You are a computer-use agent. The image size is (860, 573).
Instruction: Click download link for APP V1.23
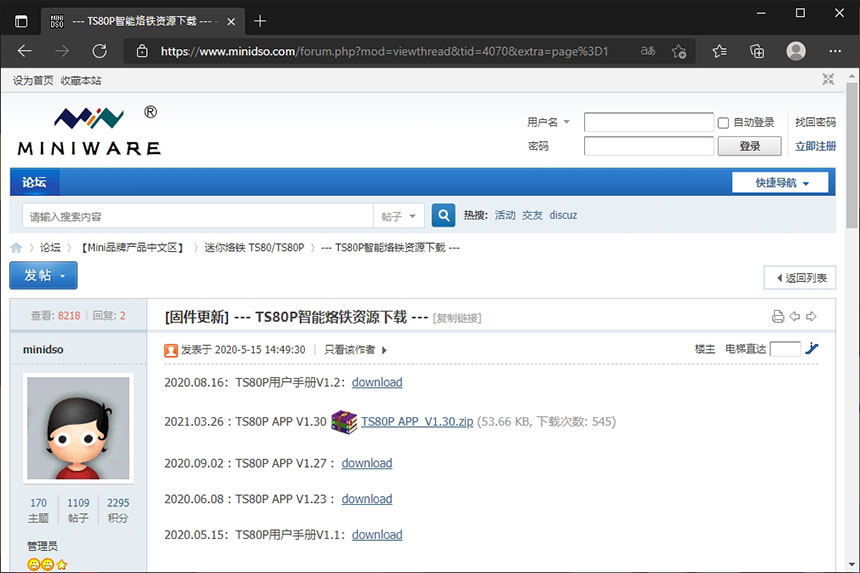[x=367, y=498]
